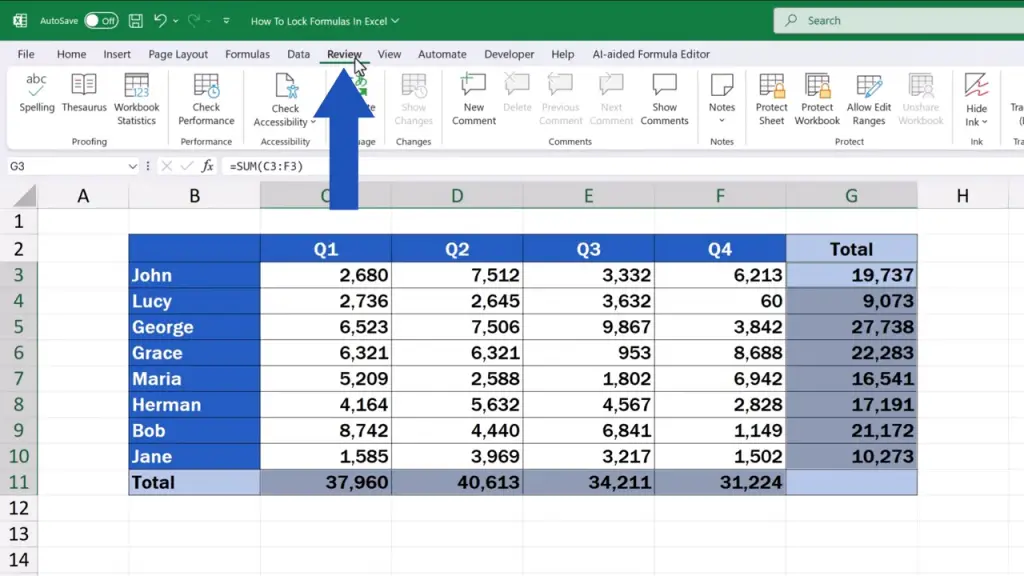This screenshot has height=576, width=1024.
Task: Open the file name dropdown in title bar
Action: tap(395, 21)
